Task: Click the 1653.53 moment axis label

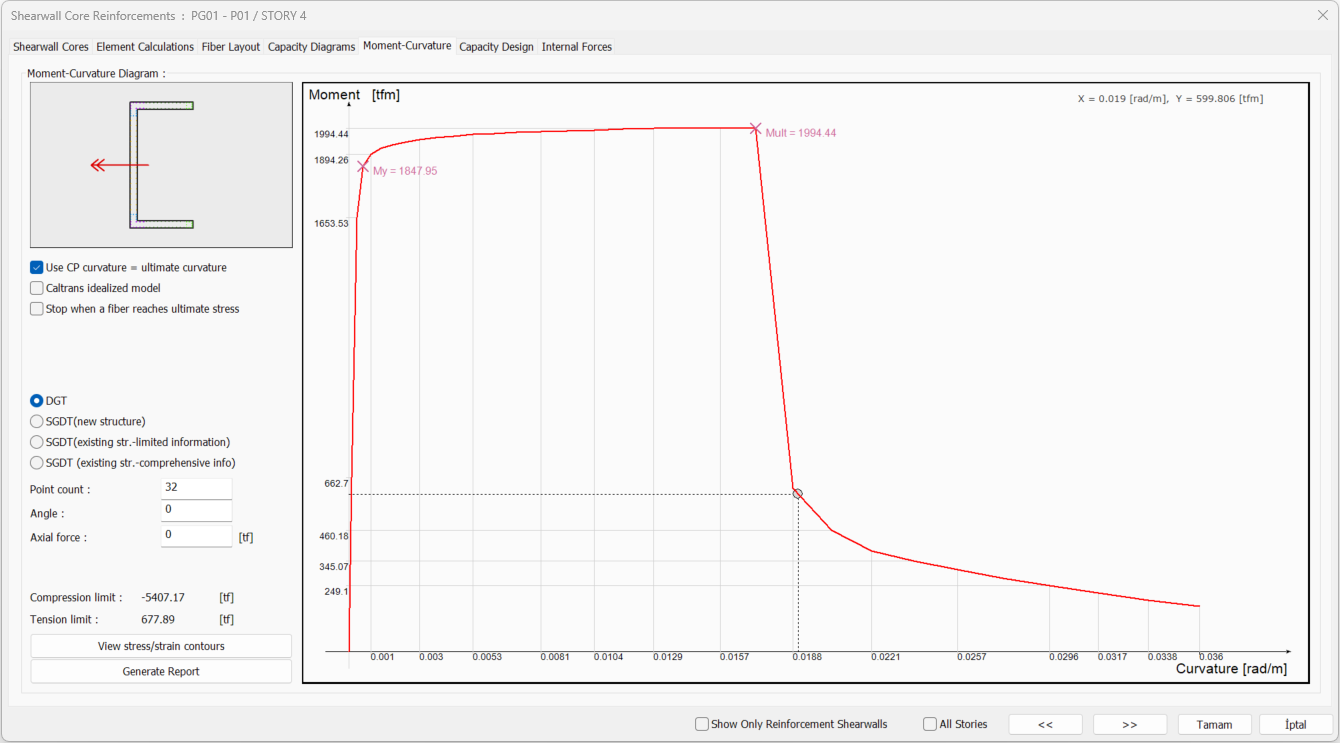Action: pos(331,223)
